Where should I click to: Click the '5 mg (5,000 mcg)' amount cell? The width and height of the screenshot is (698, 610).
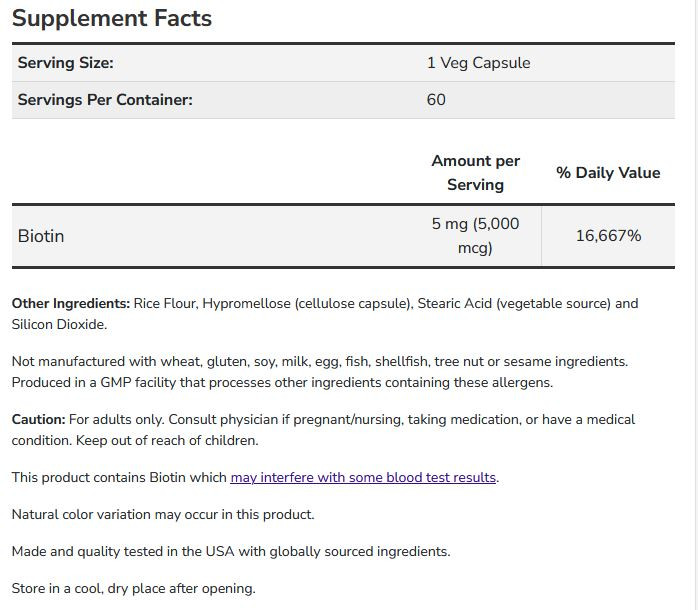tap(475, 236)
